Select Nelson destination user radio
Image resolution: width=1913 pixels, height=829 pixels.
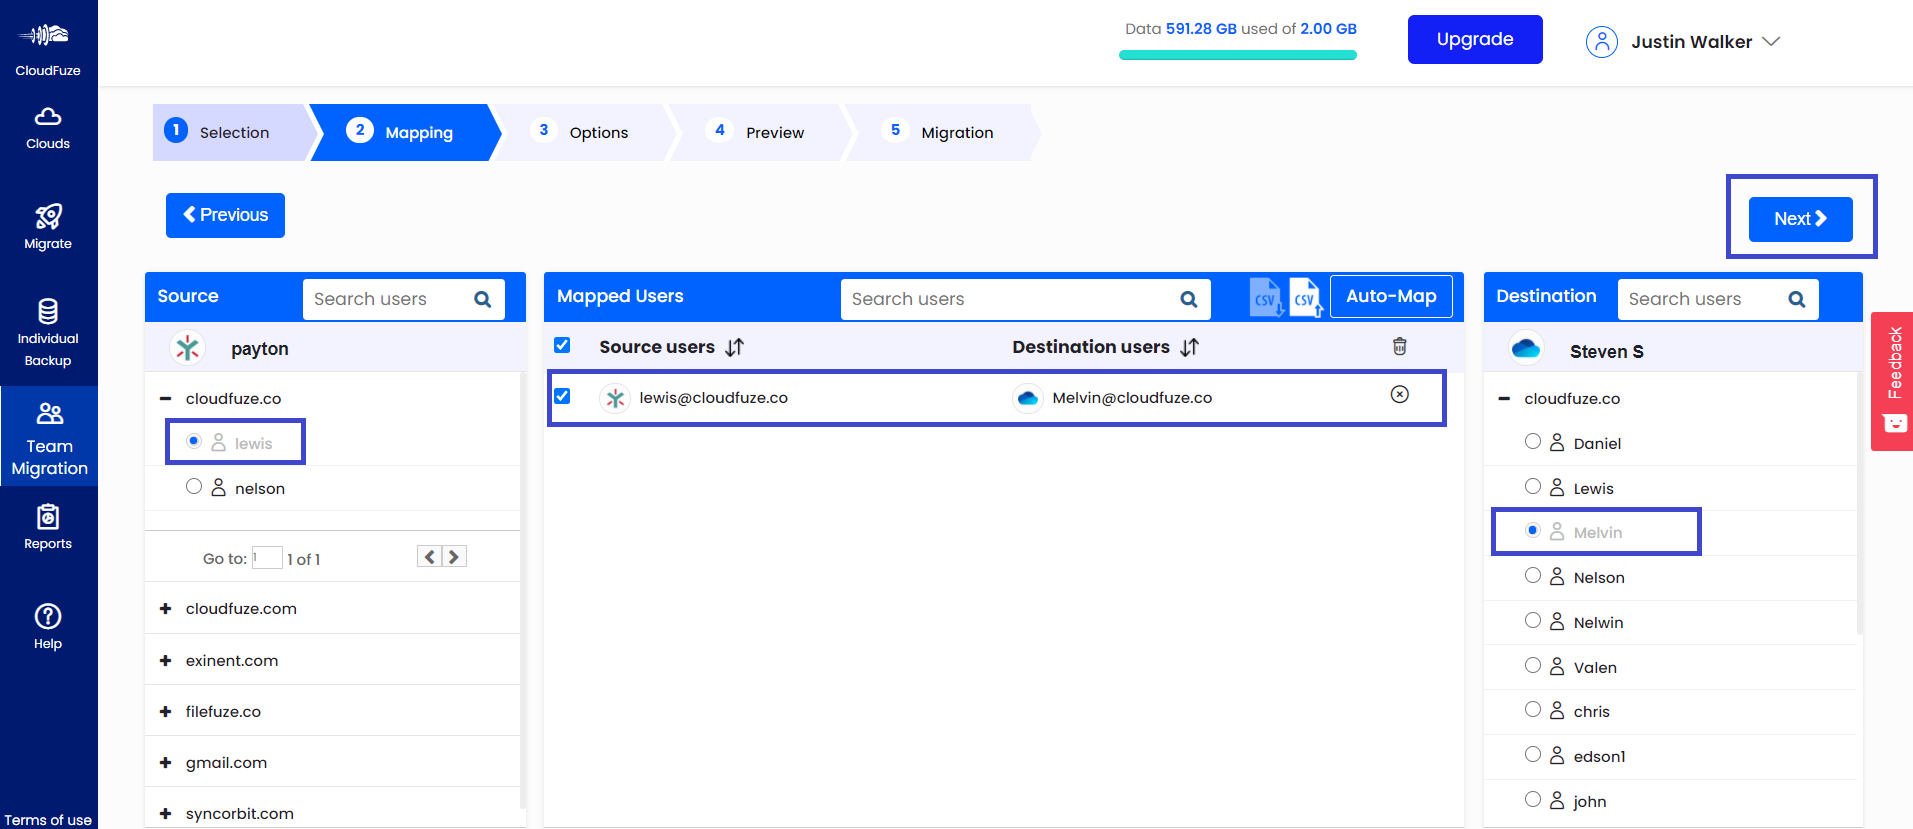1533,575
